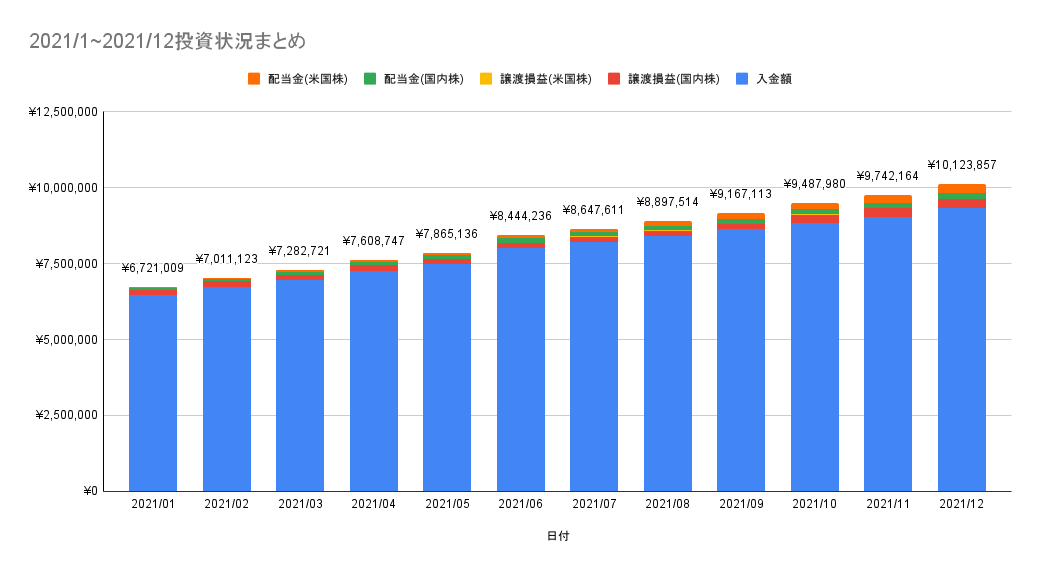Click the green 配当金(国内株) legend swatch
The height and width of the screenshot is (572, 1040).
pyautogui.click(x=370, y=79)
